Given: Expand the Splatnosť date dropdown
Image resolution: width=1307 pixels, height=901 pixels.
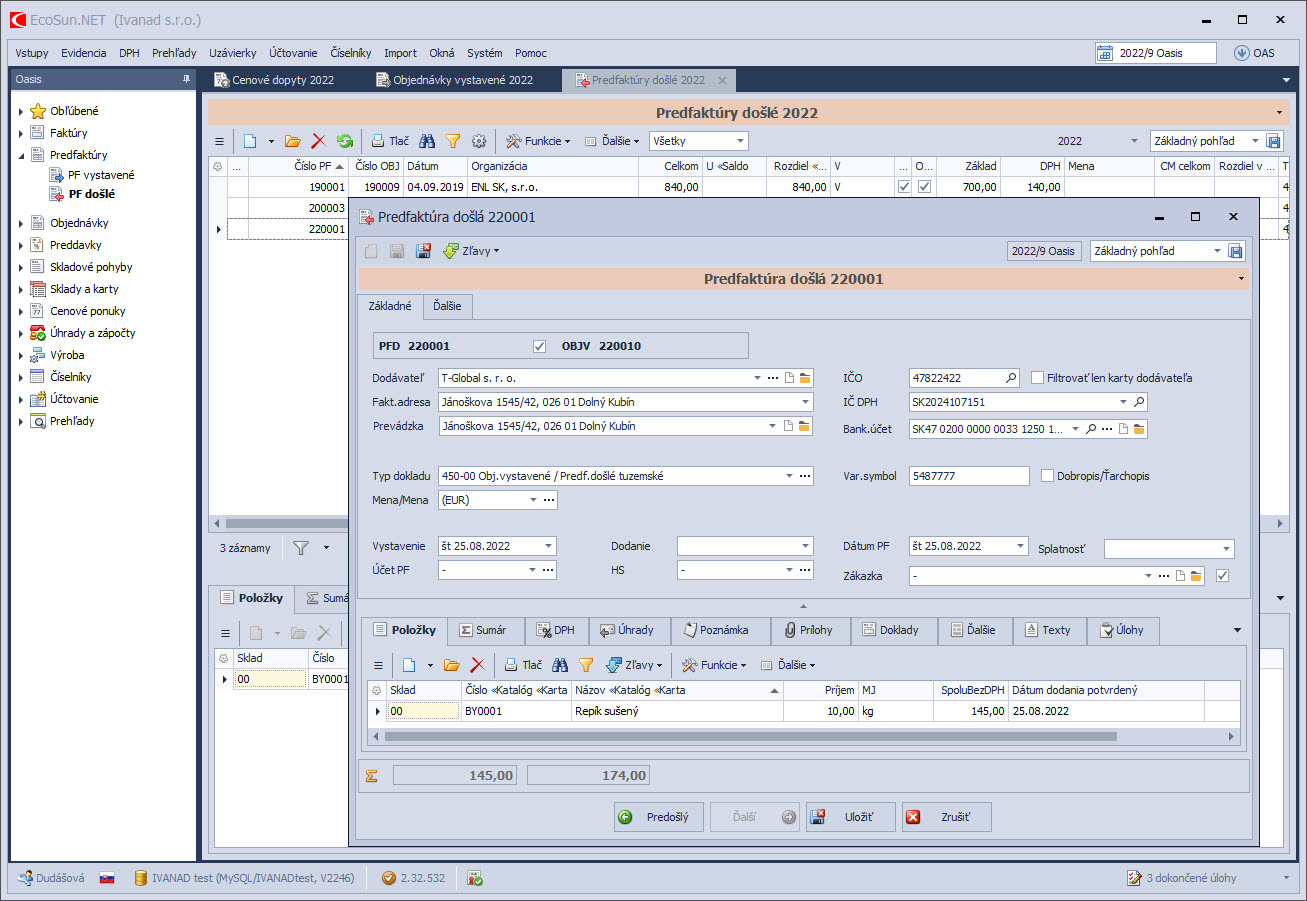Looking at the screenshot, I should point(1226,549).
